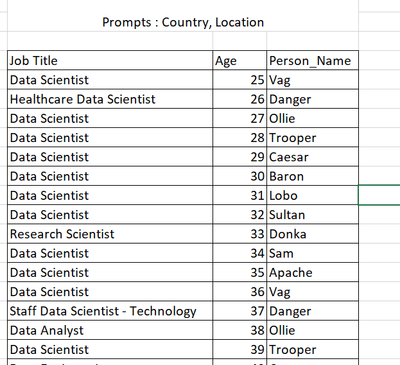The image size is (400, 365).
Task: Select the Person_Name header cell
Action: [313, 61]
